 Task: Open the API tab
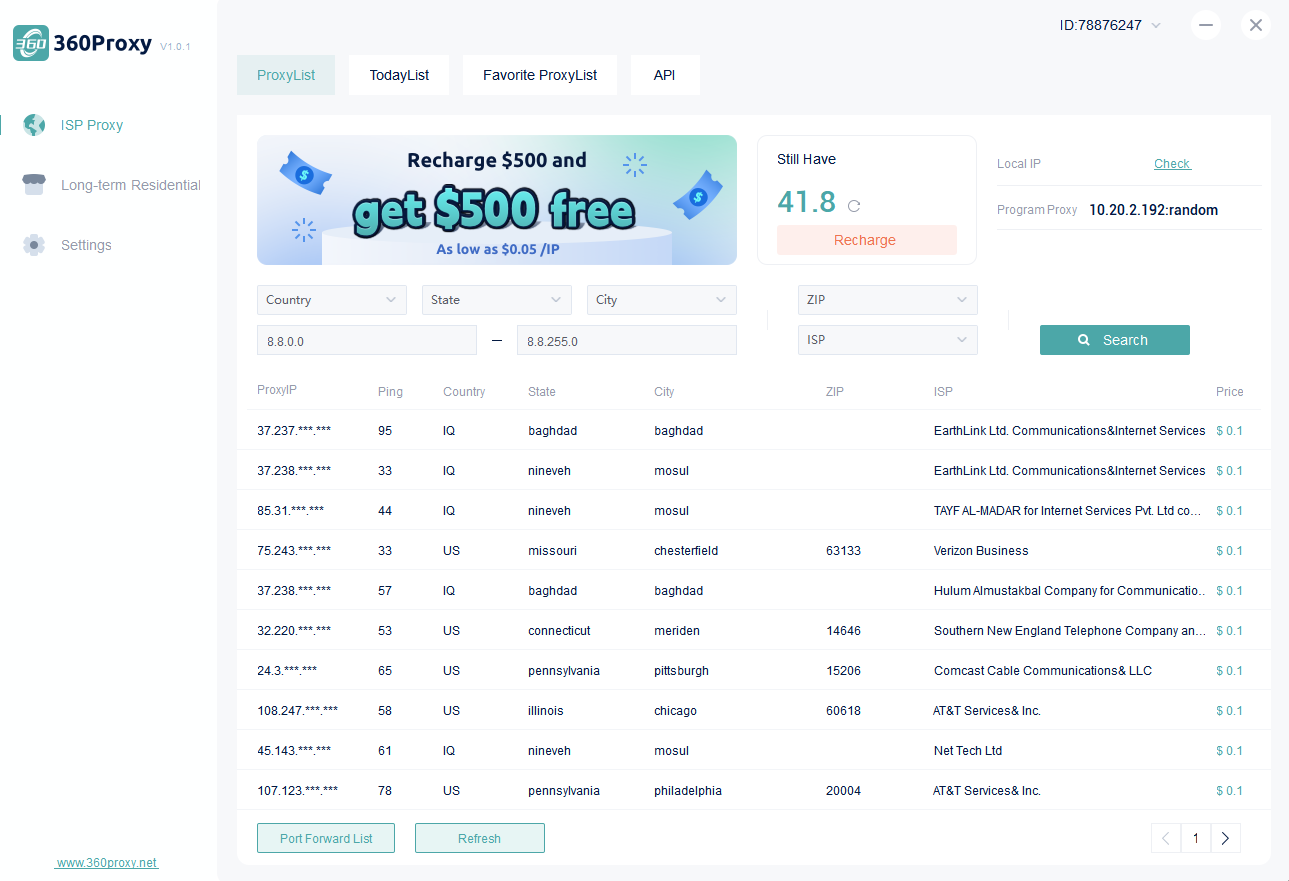click(x=665, y=75)
